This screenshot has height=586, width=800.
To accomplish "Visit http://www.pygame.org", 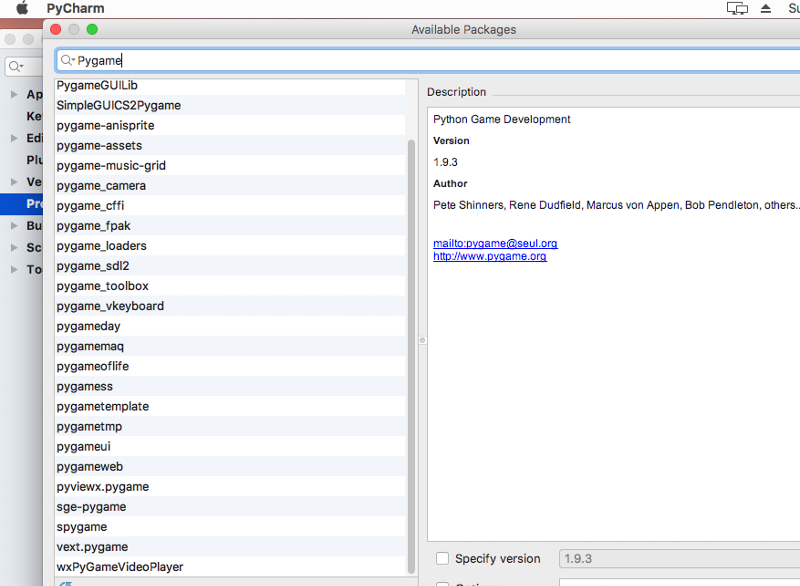I will pos(490,256).
